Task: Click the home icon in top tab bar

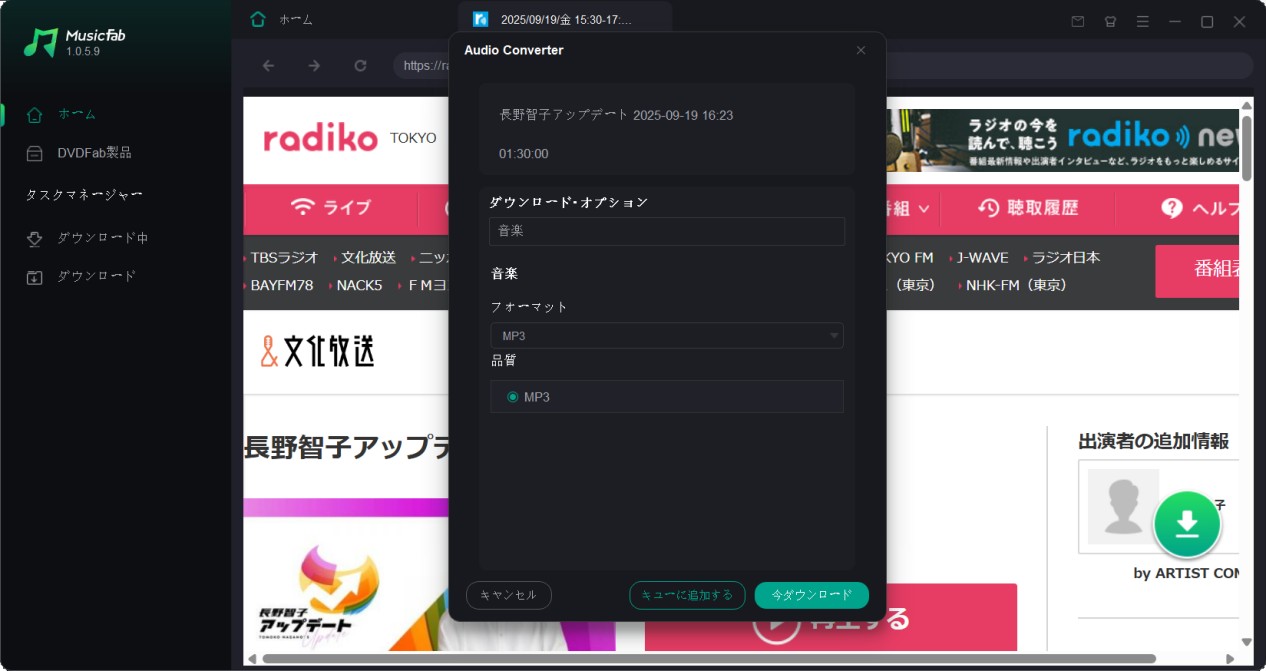Action: (x=259, y=19)
